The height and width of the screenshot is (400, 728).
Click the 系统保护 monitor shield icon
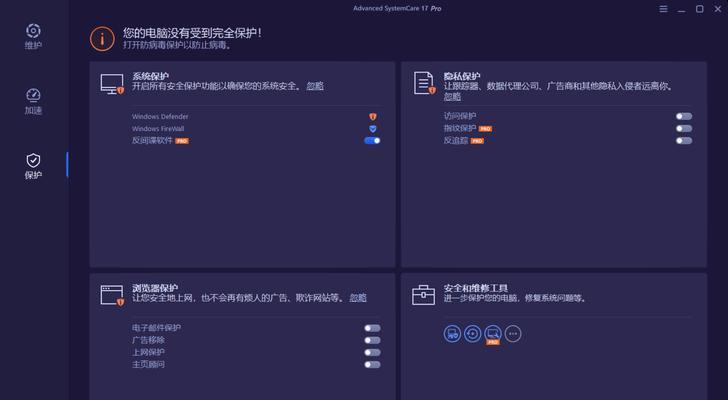112,84
